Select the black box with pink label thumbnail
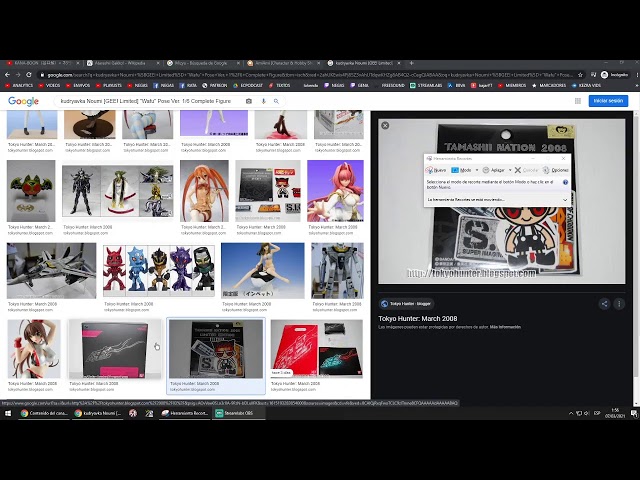The height and width of the screenshot is (480, 640). pyautogui.click(x=115, y=349)
